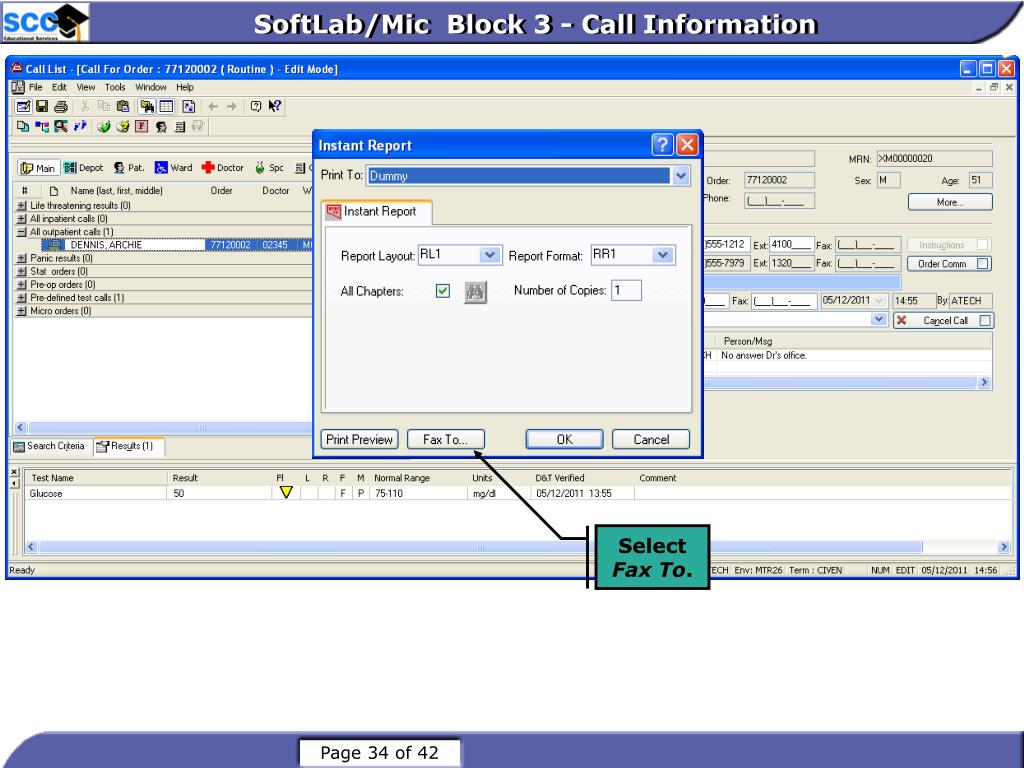Open the Help menu
Screen dimensions: 1024x768
185,87
